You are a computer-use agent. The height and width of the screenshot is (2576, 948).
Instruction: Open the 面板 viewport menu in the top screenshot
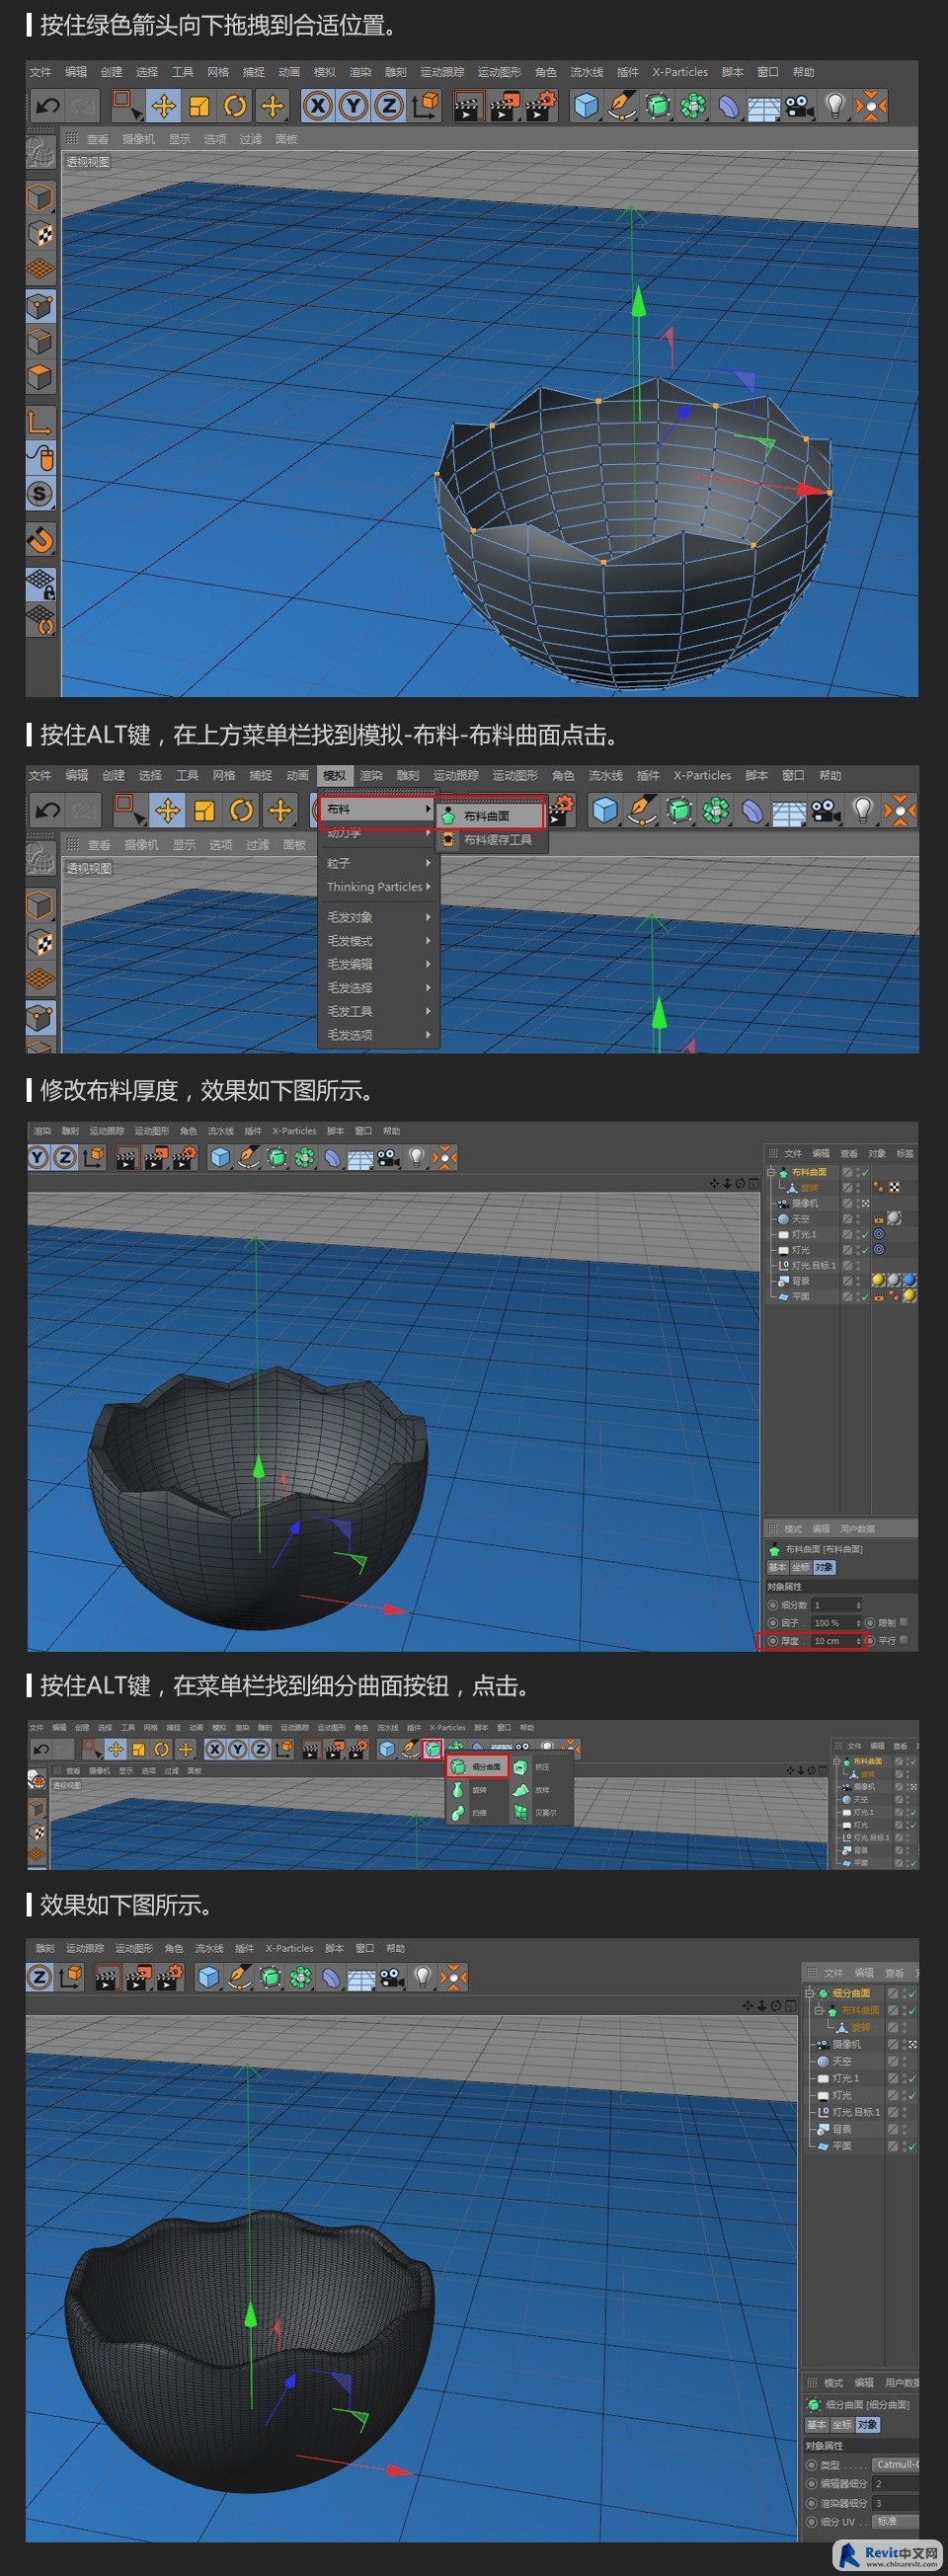point(286,139)
